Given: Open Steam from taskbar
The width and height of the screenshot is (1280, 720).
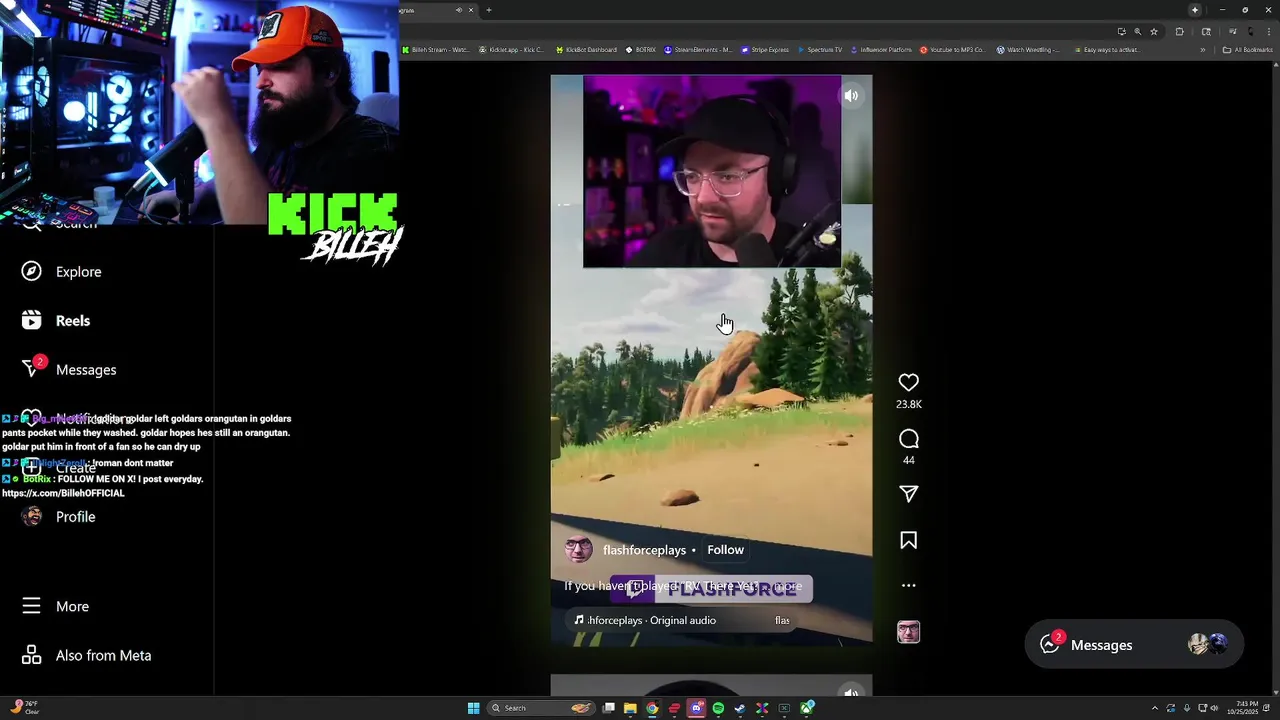Looking at the screenshot, I should click(740, 708).
